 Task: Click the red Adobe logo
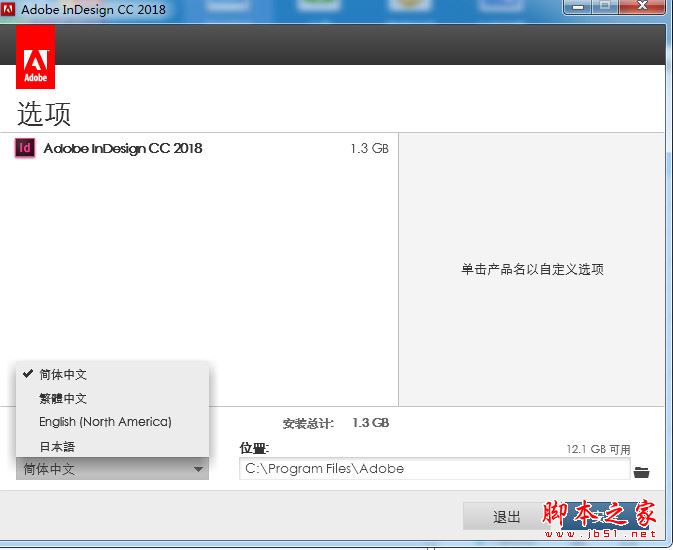[36, 57]
